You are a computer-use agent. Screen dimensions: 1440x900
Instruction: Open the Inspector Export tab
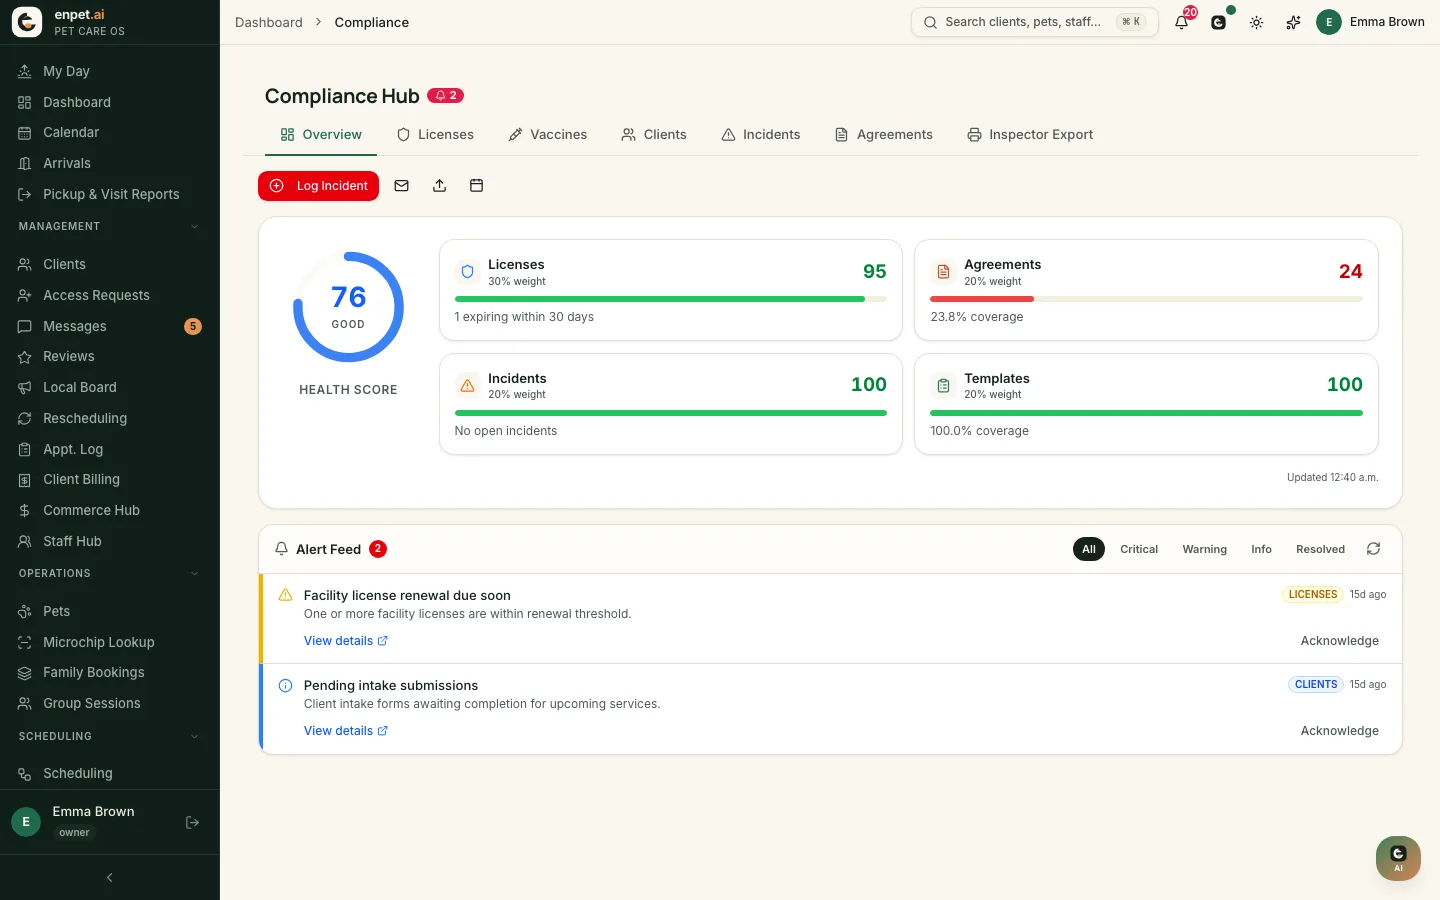1030,134
